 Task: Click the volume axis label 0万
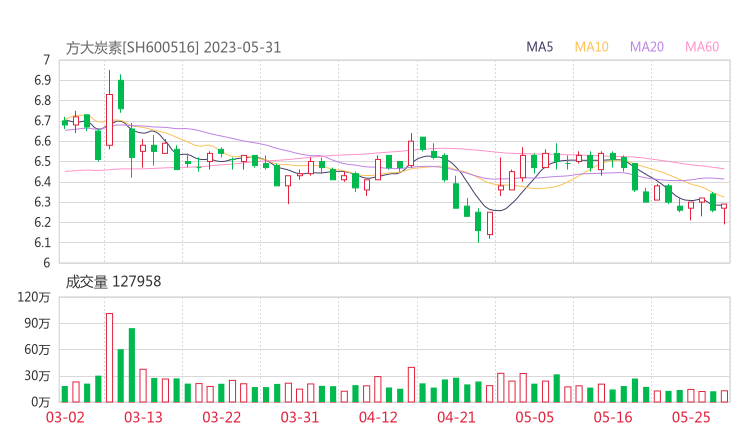click(41, 402)
